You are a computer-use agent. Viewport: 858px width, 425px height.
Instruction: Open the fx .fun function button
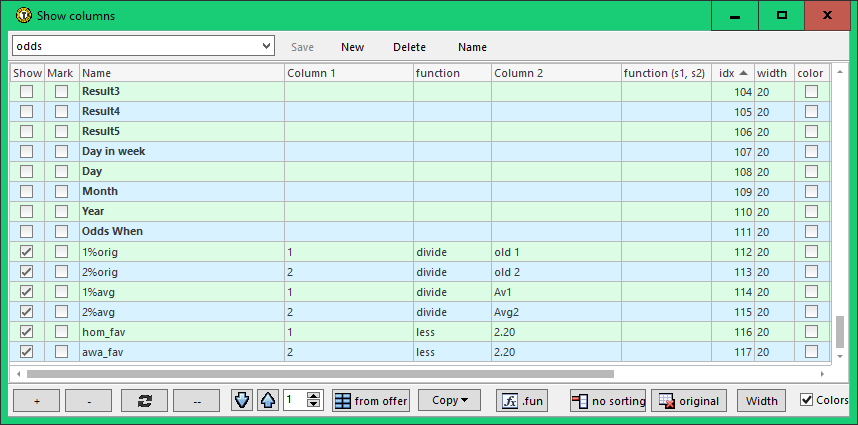[521, 400]
